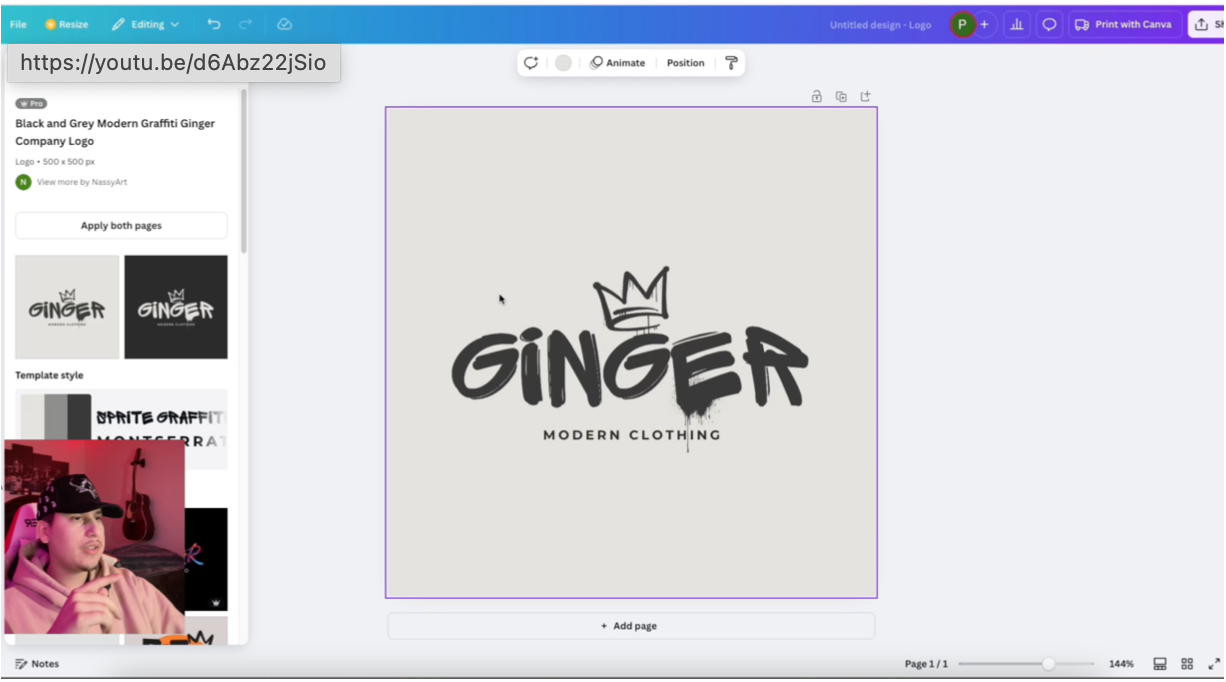
Task: Open the background color swatch
Action: click(563, 63)
